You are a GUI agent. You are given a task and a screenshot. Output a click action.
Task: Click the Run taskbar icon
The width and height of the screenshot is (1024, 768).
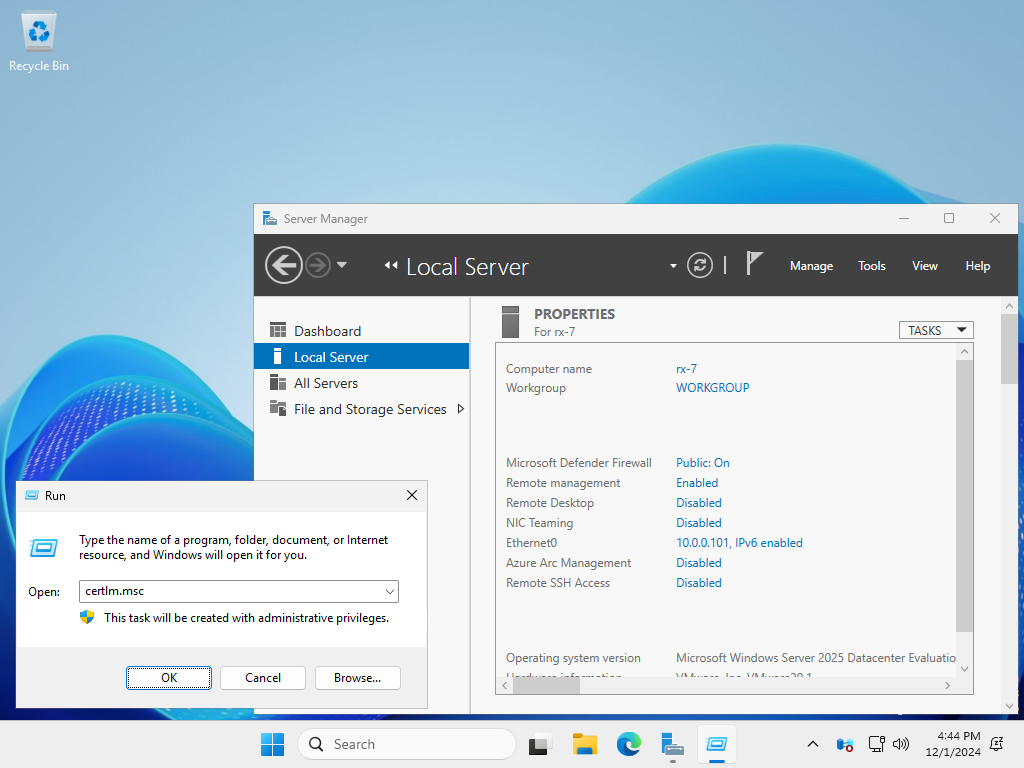click(716, 744)
